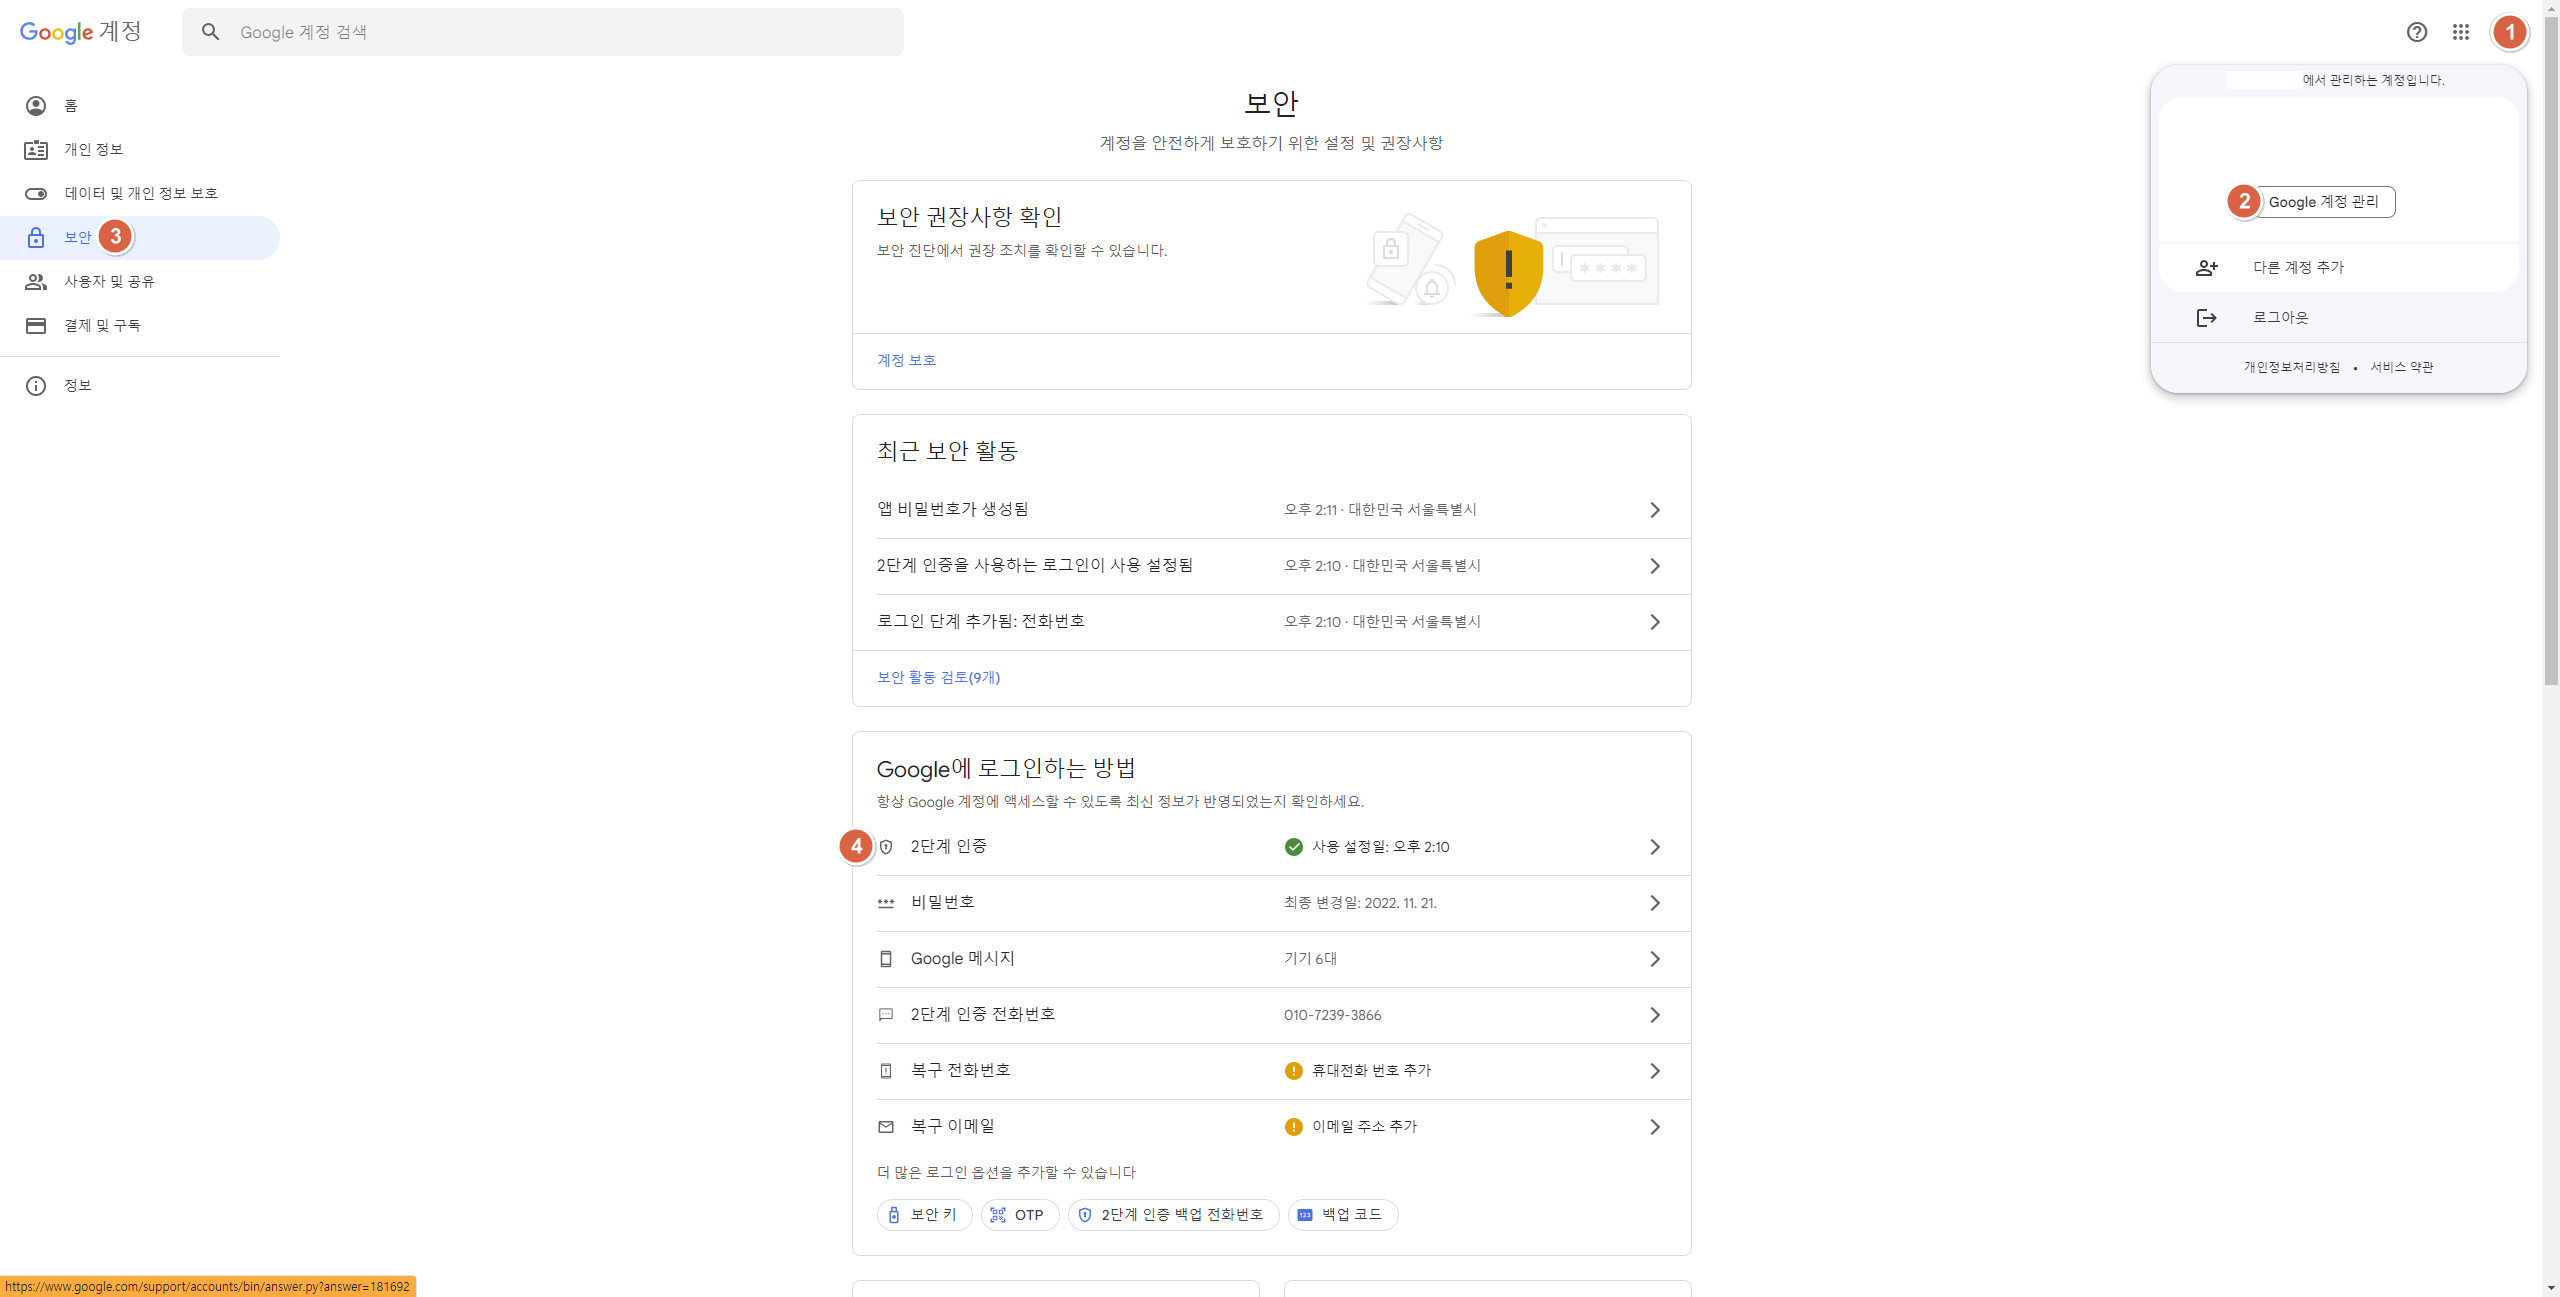Open the 비밀번호 row chevron
The width and height of the screenshot is (2560, 1297).
coord(1654,903)
